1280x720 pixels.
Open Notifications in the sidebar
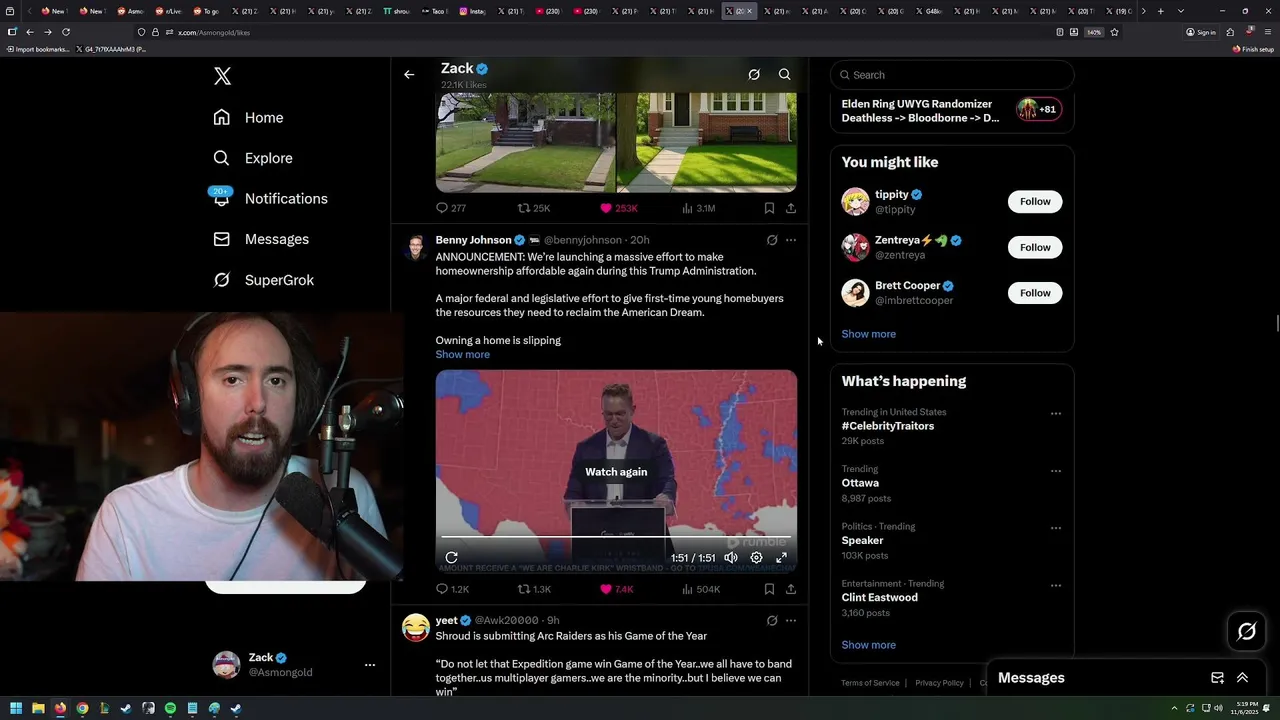point(270,198)
